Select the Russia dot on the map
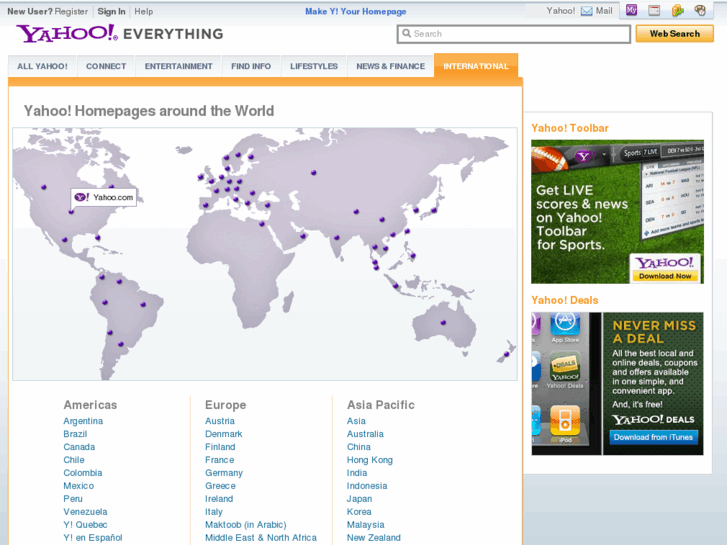Screen dimensions: 727x545 [314, 173]
